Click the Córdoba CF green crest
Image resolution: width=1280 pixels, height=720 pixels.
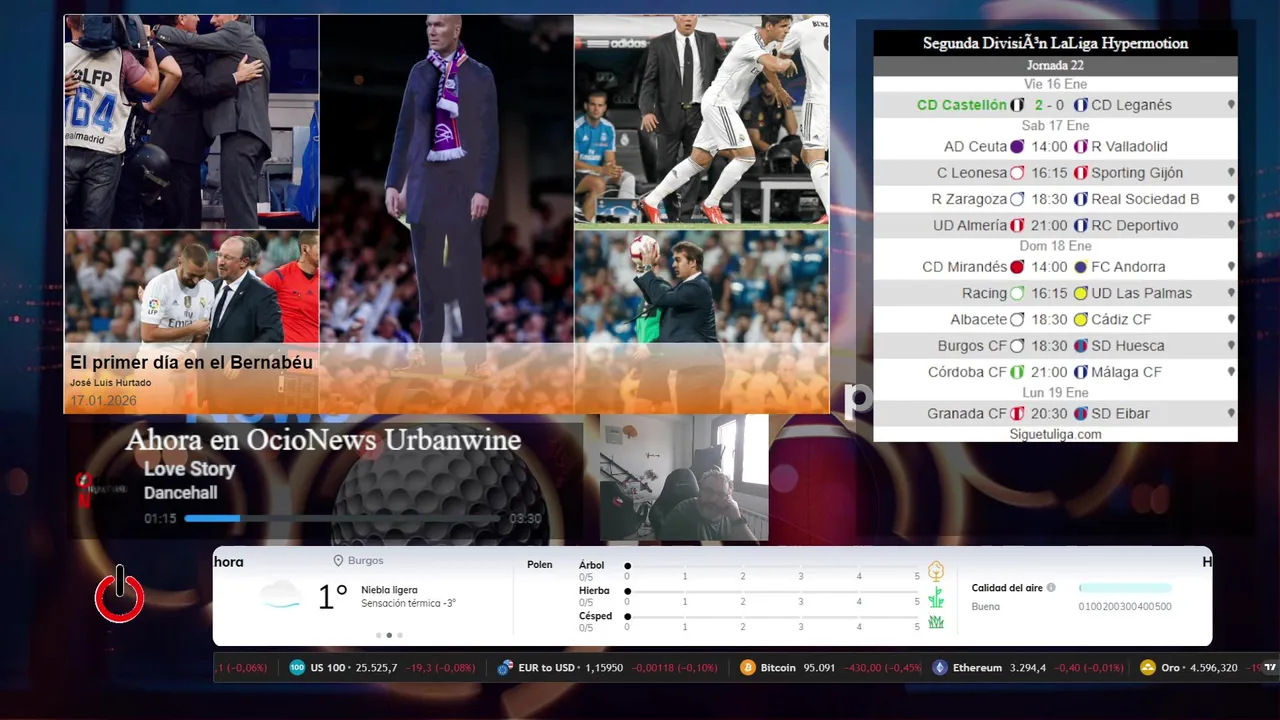pyautogui.click(x=1018, y=372)
